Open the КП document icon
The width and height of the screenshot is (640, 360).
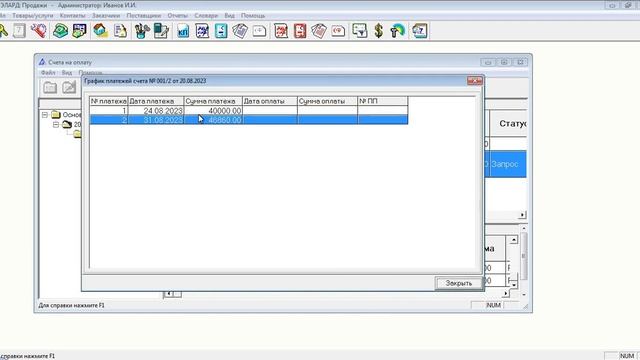pos(183,31)
